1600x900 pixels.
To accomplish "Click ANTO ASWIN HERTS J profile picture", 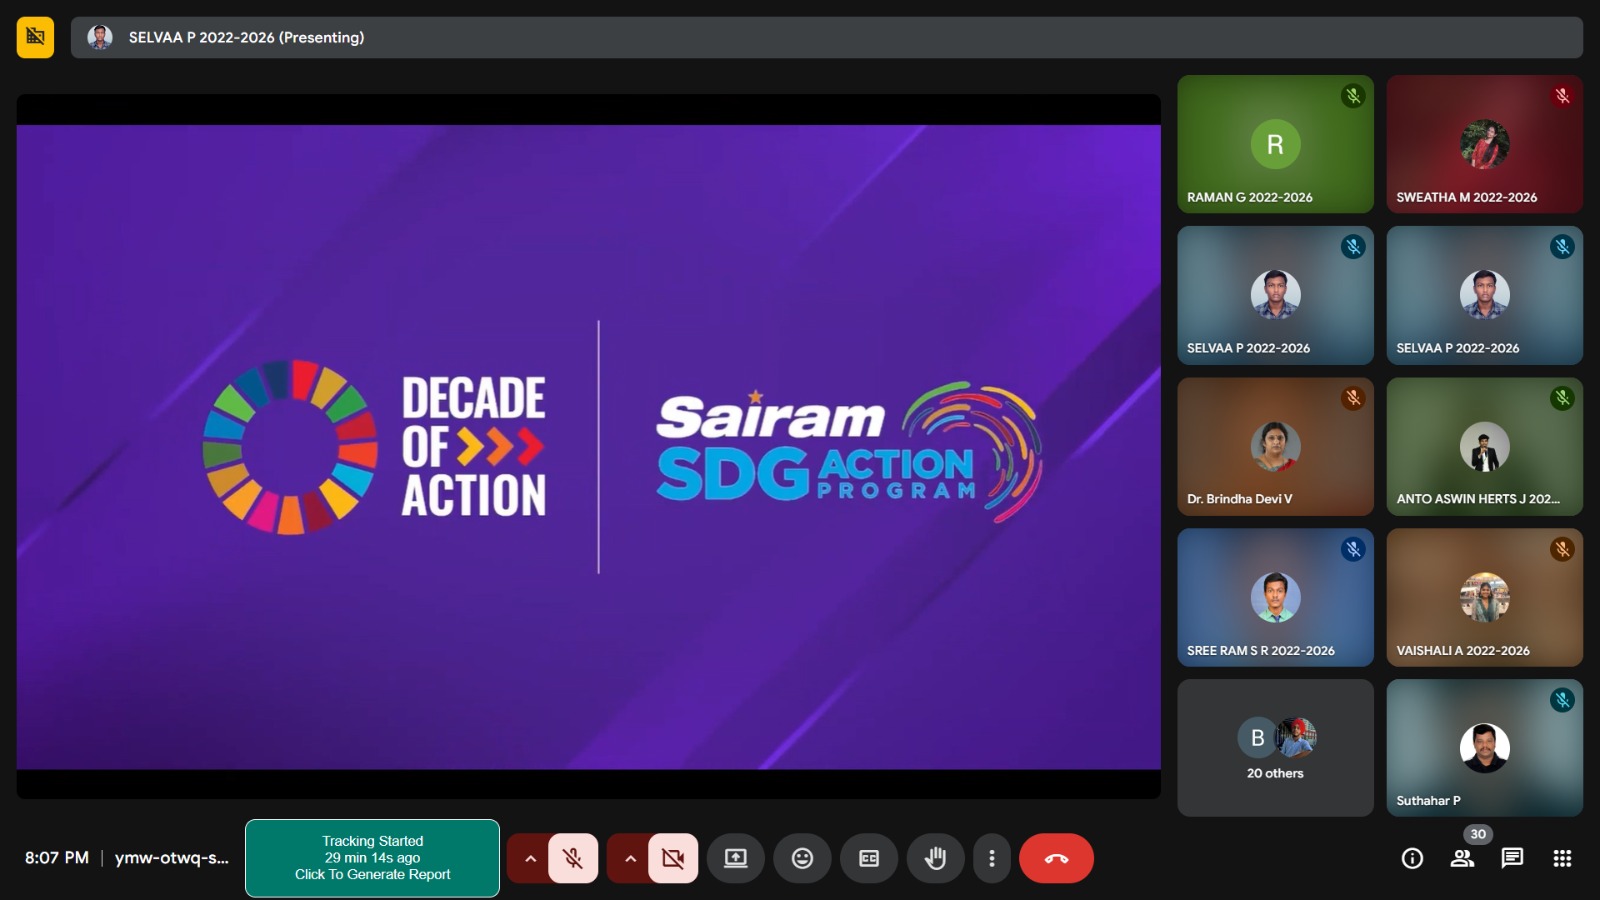I will click(x=1485, y=446).
